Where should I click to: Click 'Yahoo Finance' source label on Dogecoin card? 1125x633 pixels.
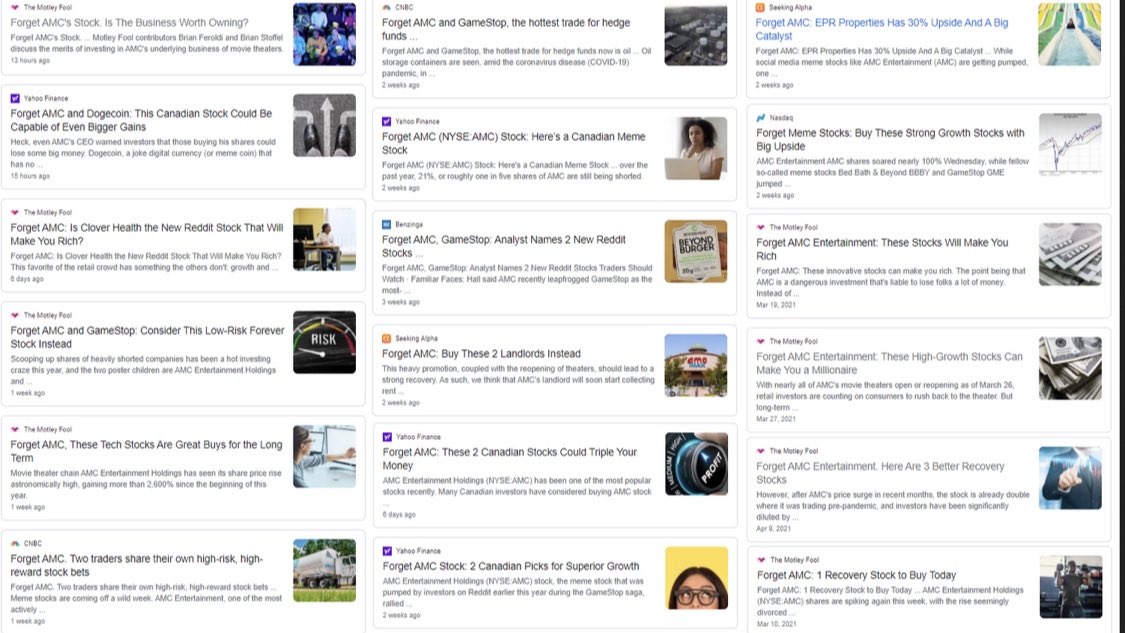[46, 98]
